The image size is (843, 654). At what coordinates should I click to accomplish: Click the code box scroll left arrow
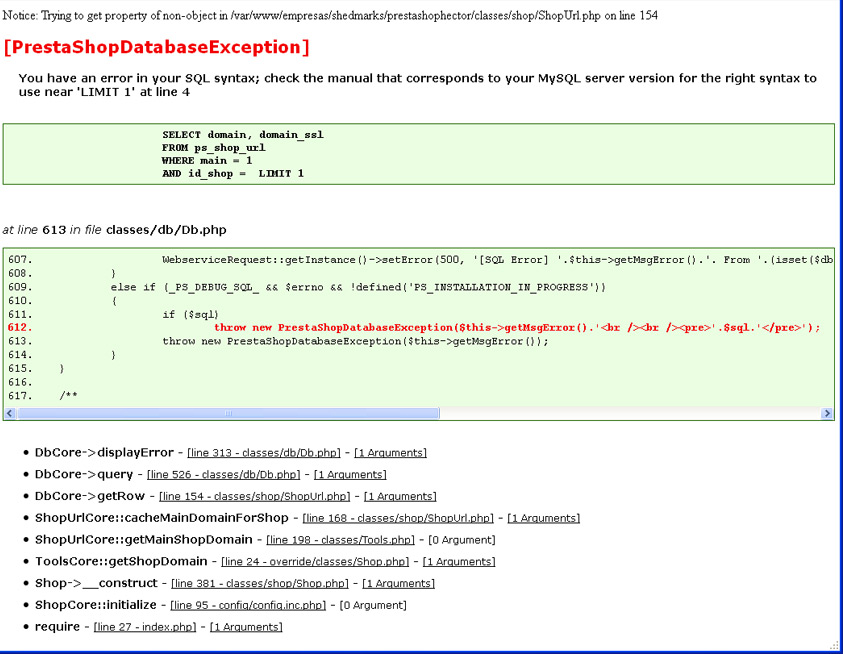[x=9, y=413]
